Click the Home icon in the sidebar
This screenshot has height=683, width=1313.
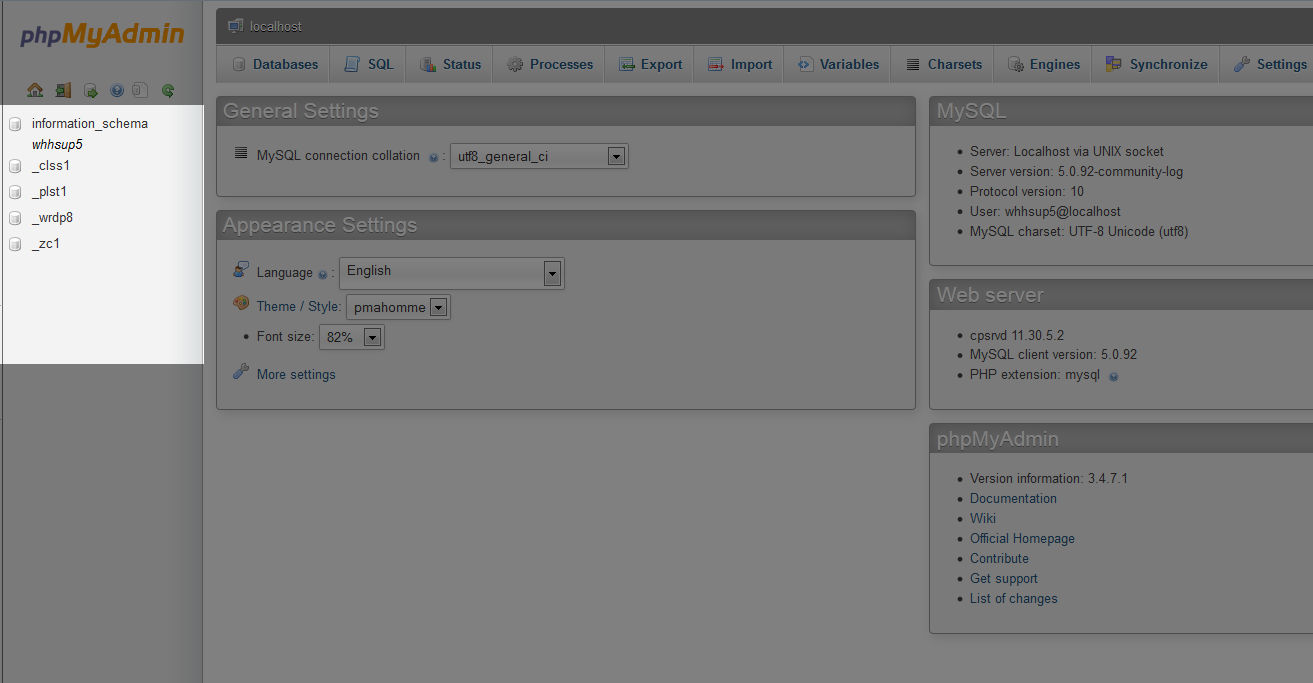(x=35, y=90)
